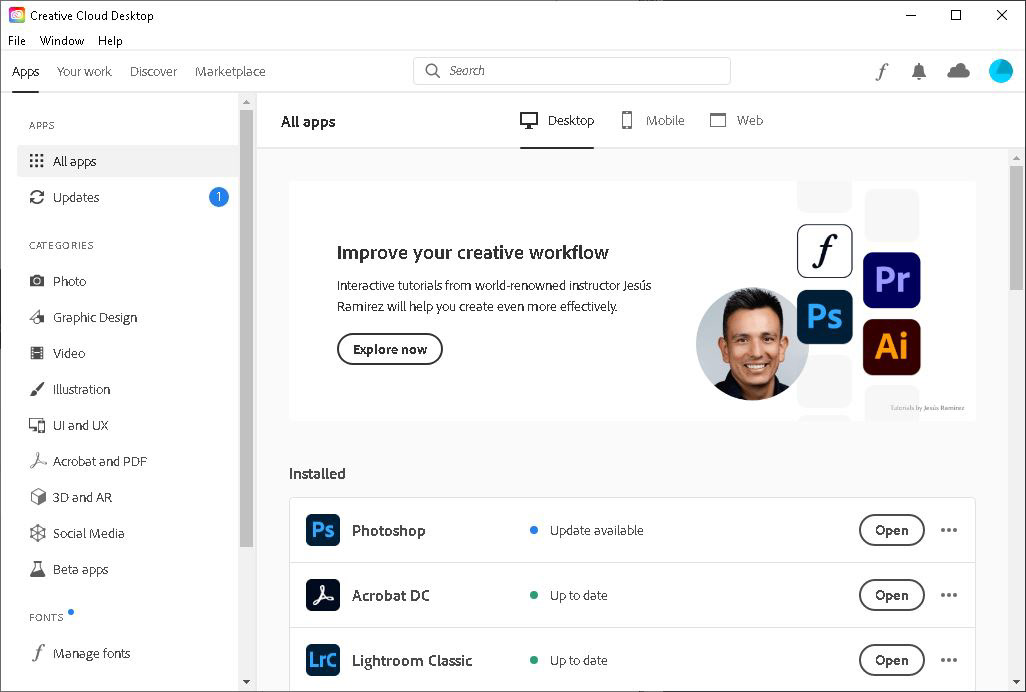Click the Lightroom Classic Up to date status
This screenshot has height=692, width=1026.
[569, 660]
